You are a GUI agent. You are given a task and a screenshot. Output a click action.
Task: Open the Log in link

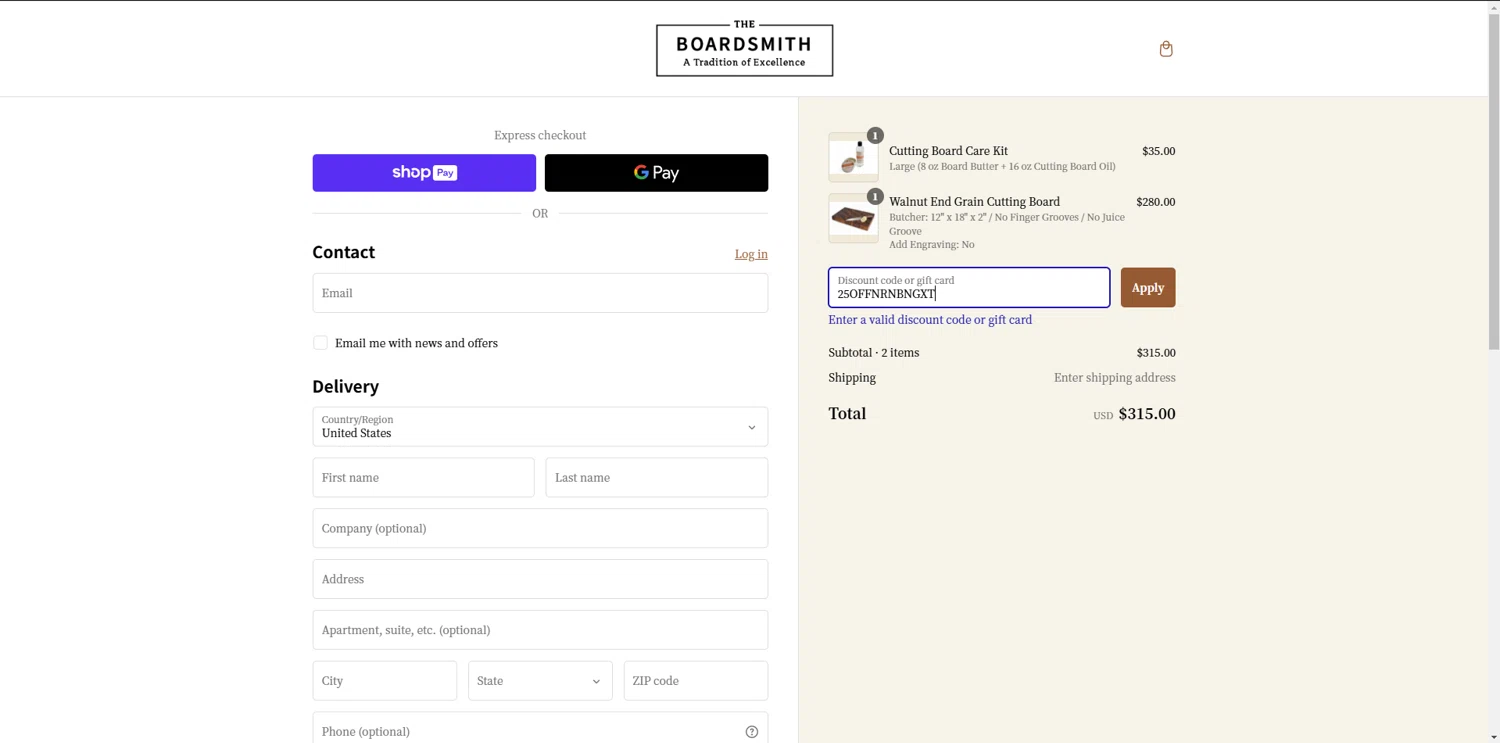(751, 254)
